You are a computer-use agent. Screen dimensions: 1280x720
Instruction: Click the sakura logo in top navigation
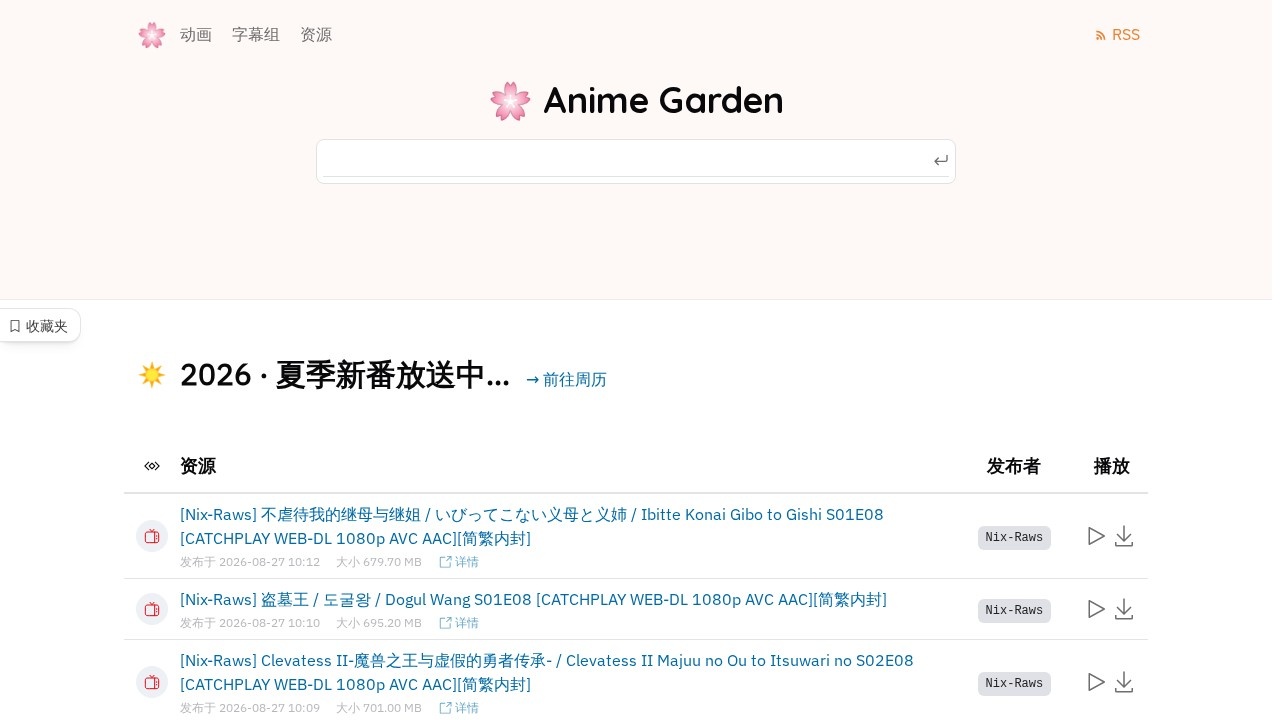click(x=151, y=35)
